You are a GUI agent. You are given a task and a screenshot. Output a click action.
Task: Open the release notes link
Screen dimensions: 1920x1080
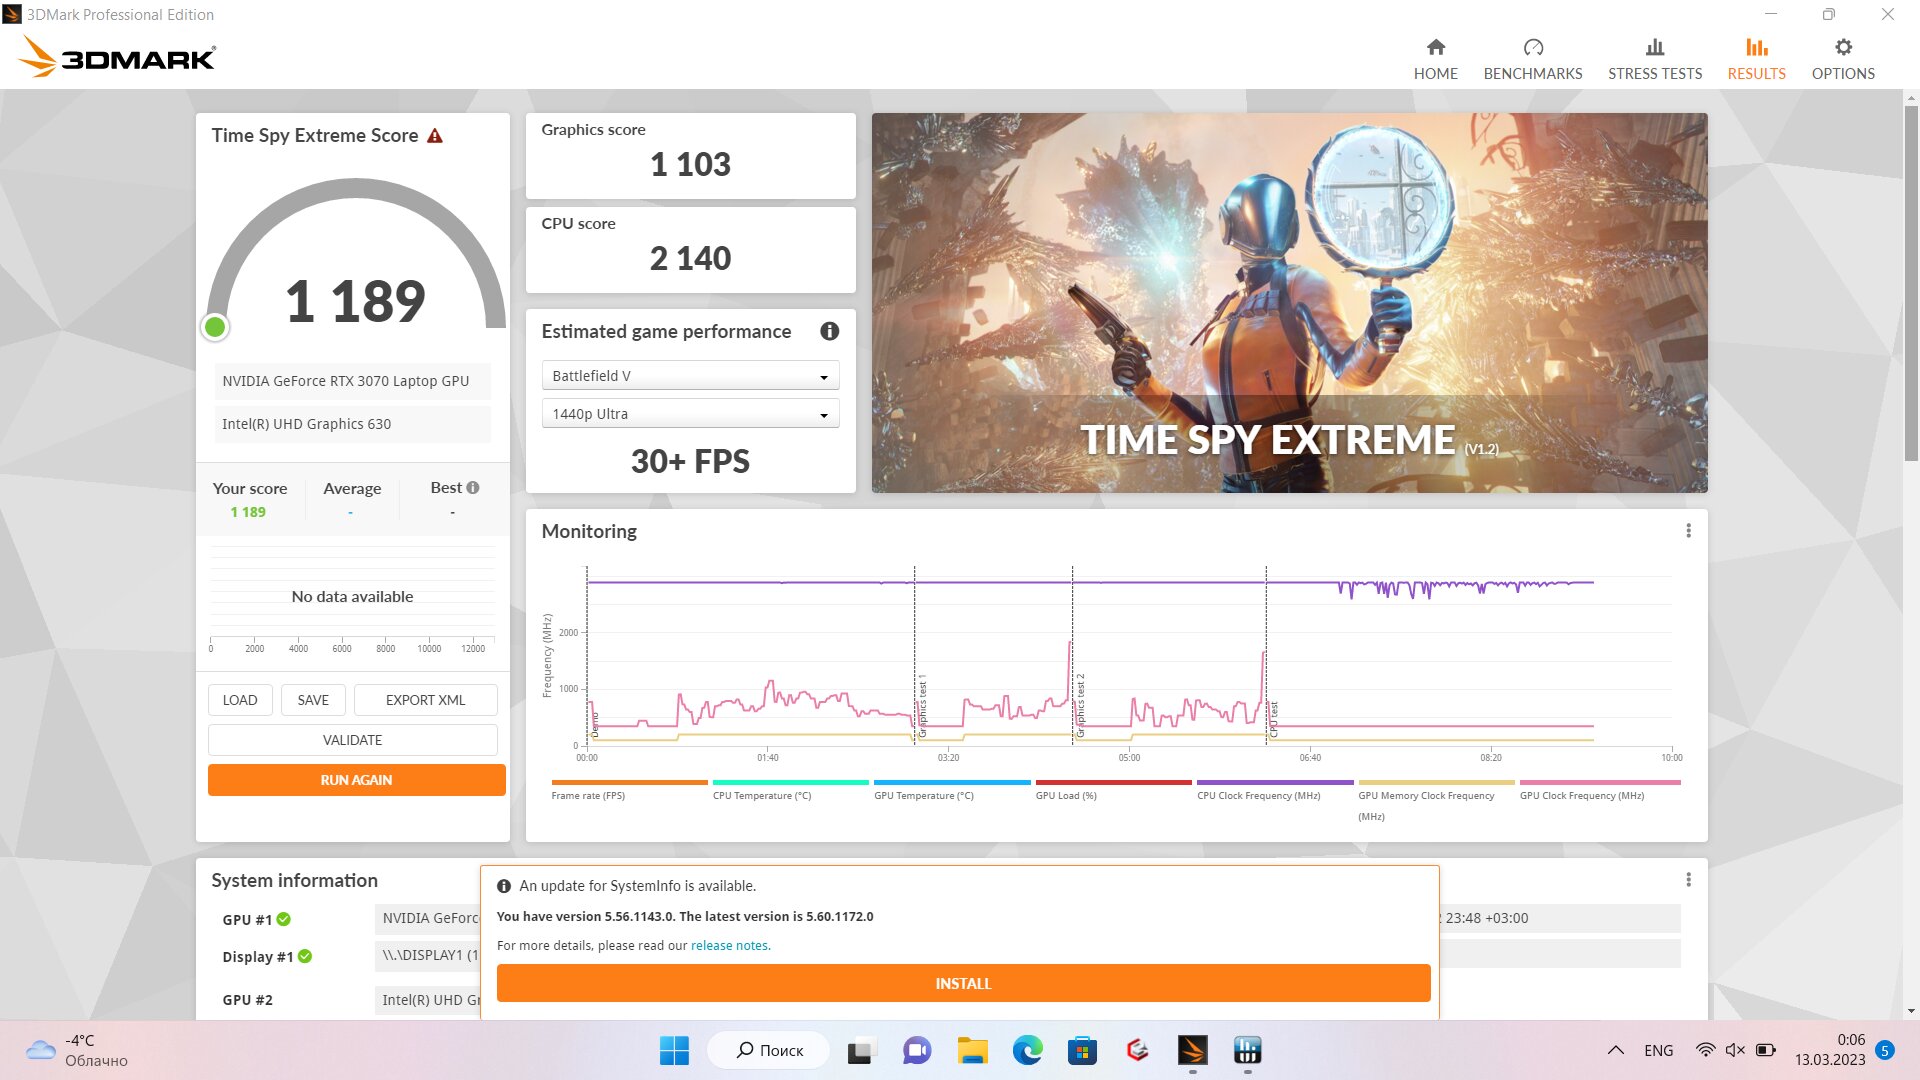coord(729,945)
